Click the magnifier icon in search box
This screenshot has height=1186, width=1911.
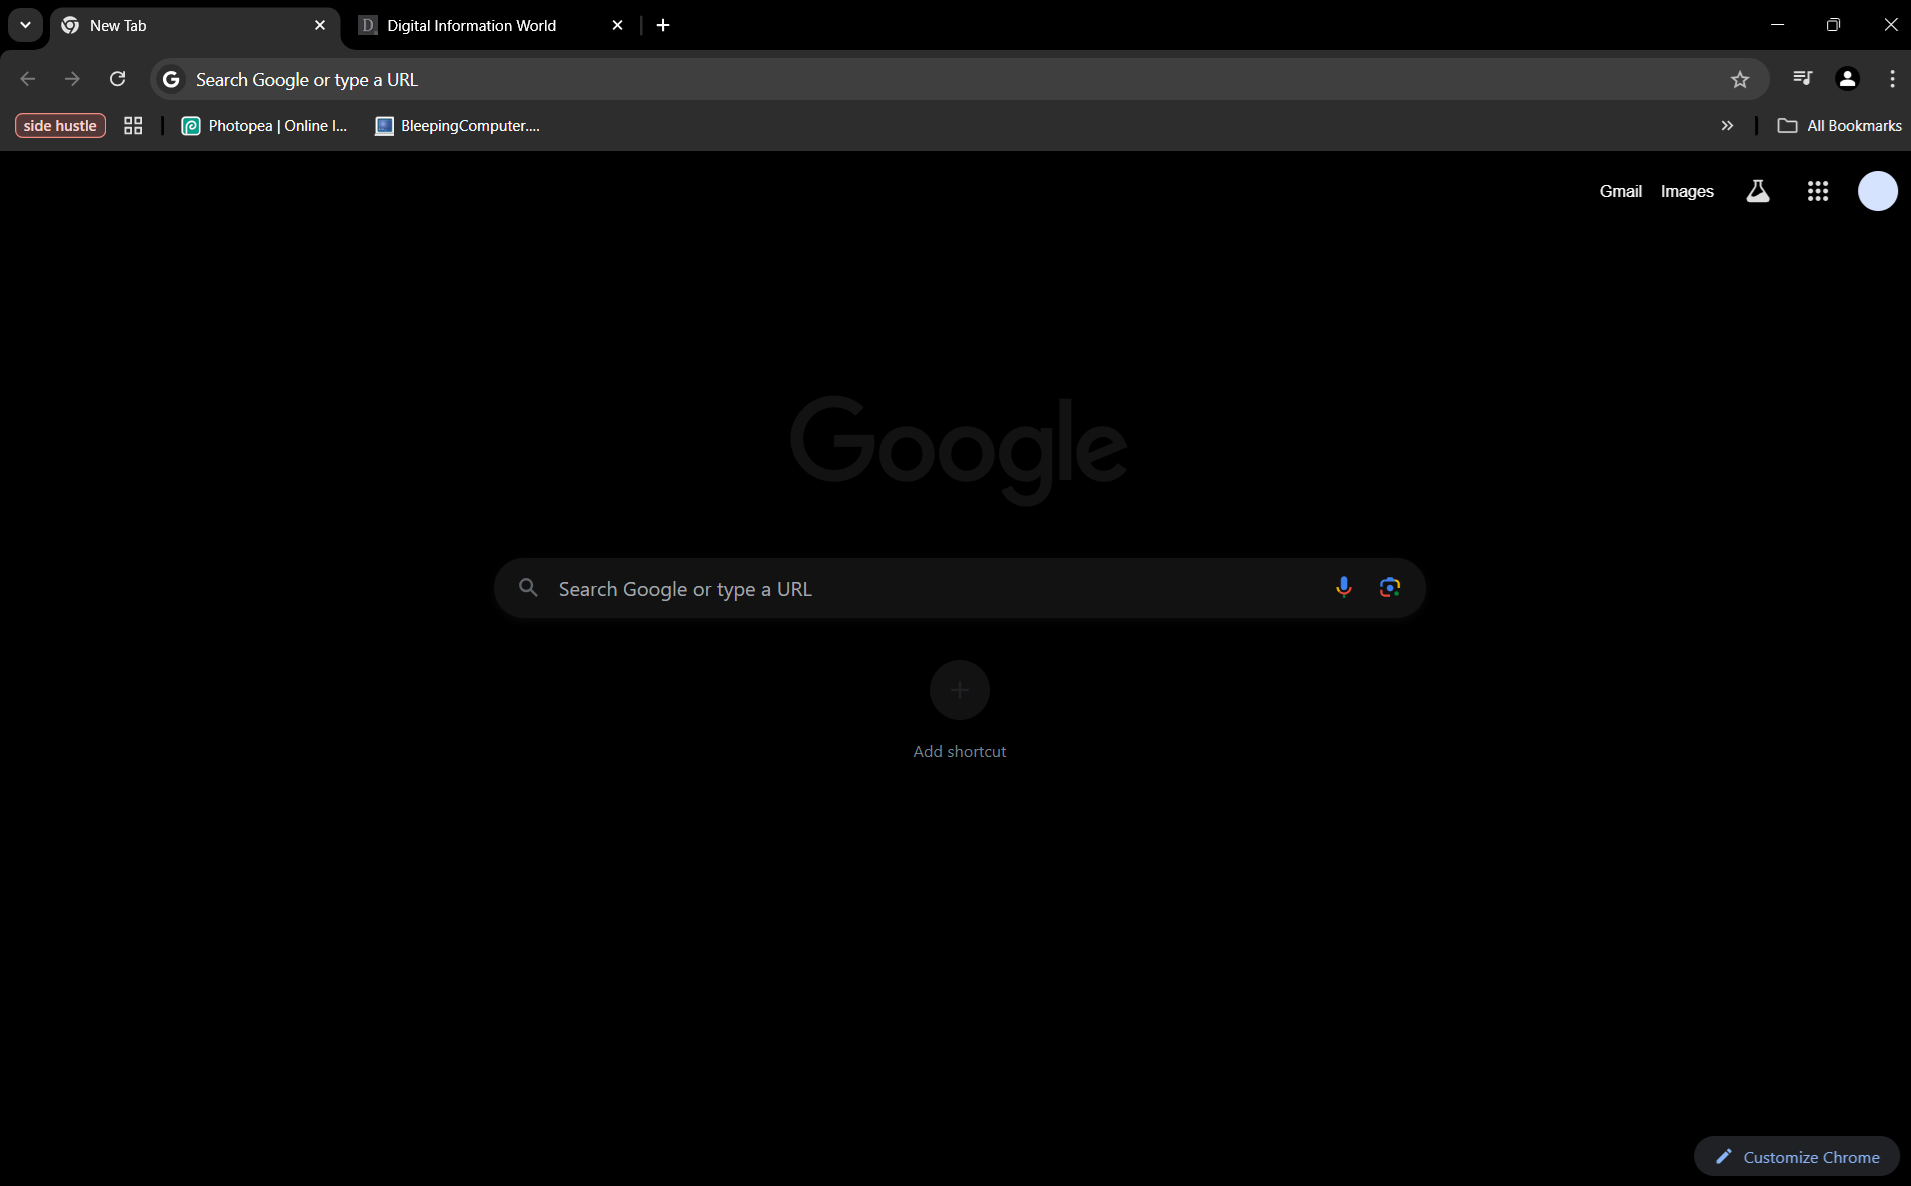click(x=529, y=588)
